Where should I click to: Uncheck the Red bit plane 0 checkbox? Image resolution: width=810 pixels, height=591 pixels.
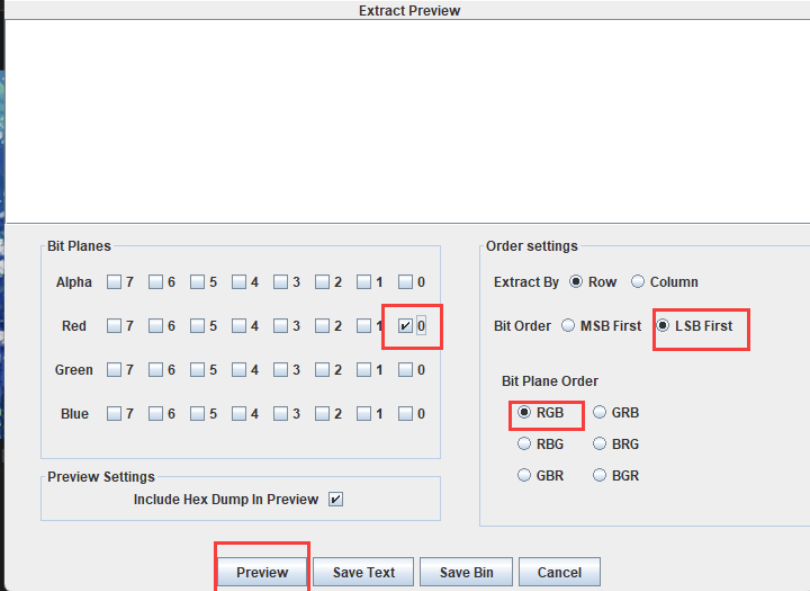tap(405, 326)
